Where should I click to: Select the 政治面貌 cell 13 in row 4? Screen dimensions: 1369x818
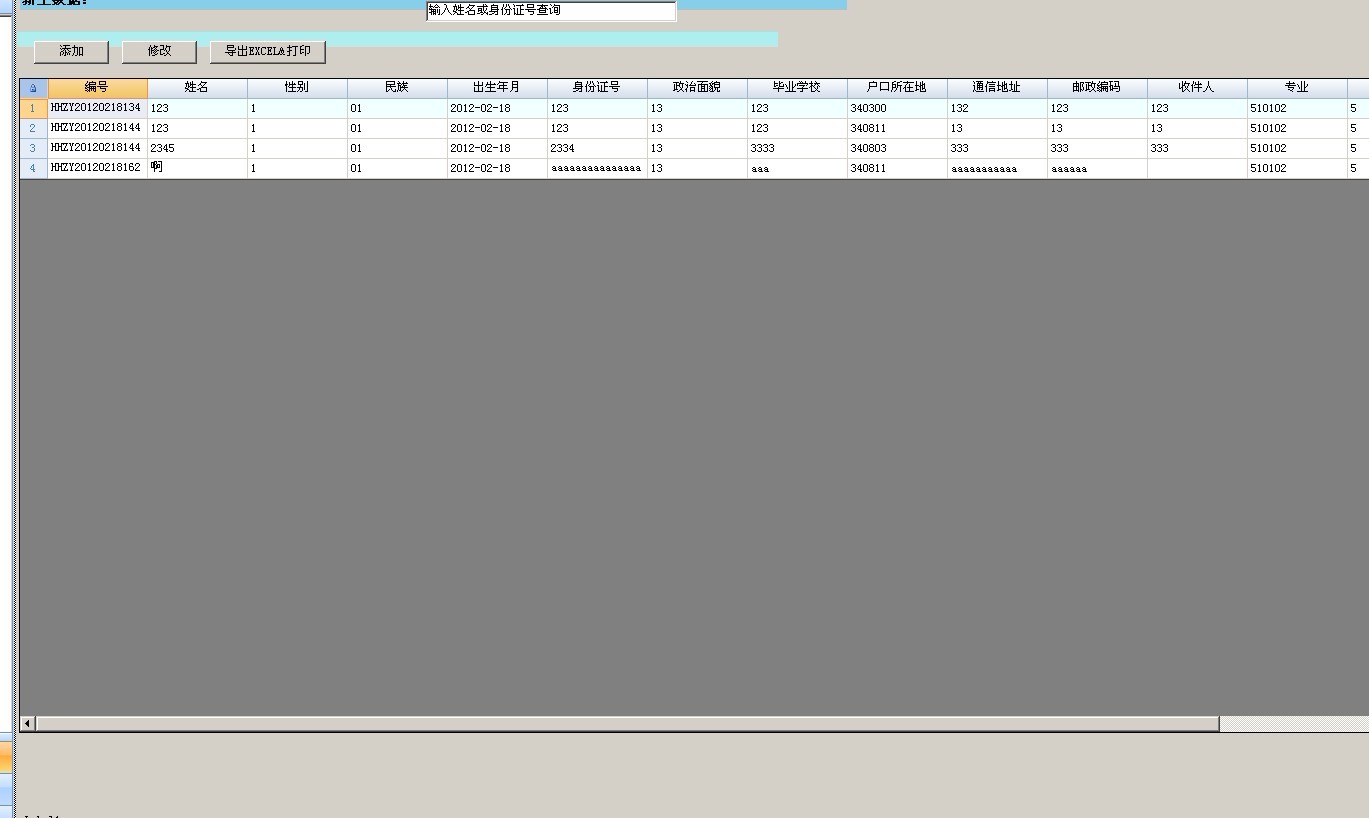pyautogui.click(x=697, y=168)
